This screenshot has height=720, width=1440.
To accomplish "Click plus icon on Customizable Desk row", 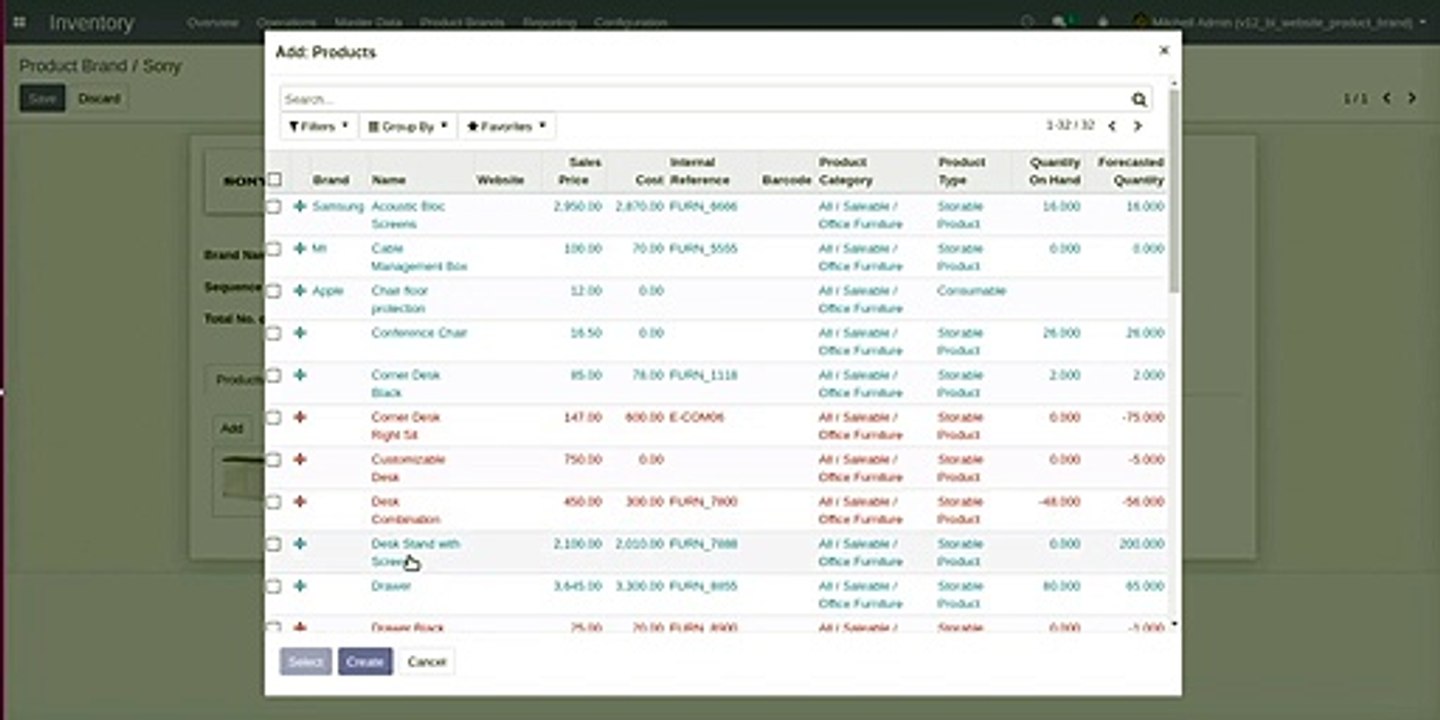I will pyautogui.click(x=300, y=459).
